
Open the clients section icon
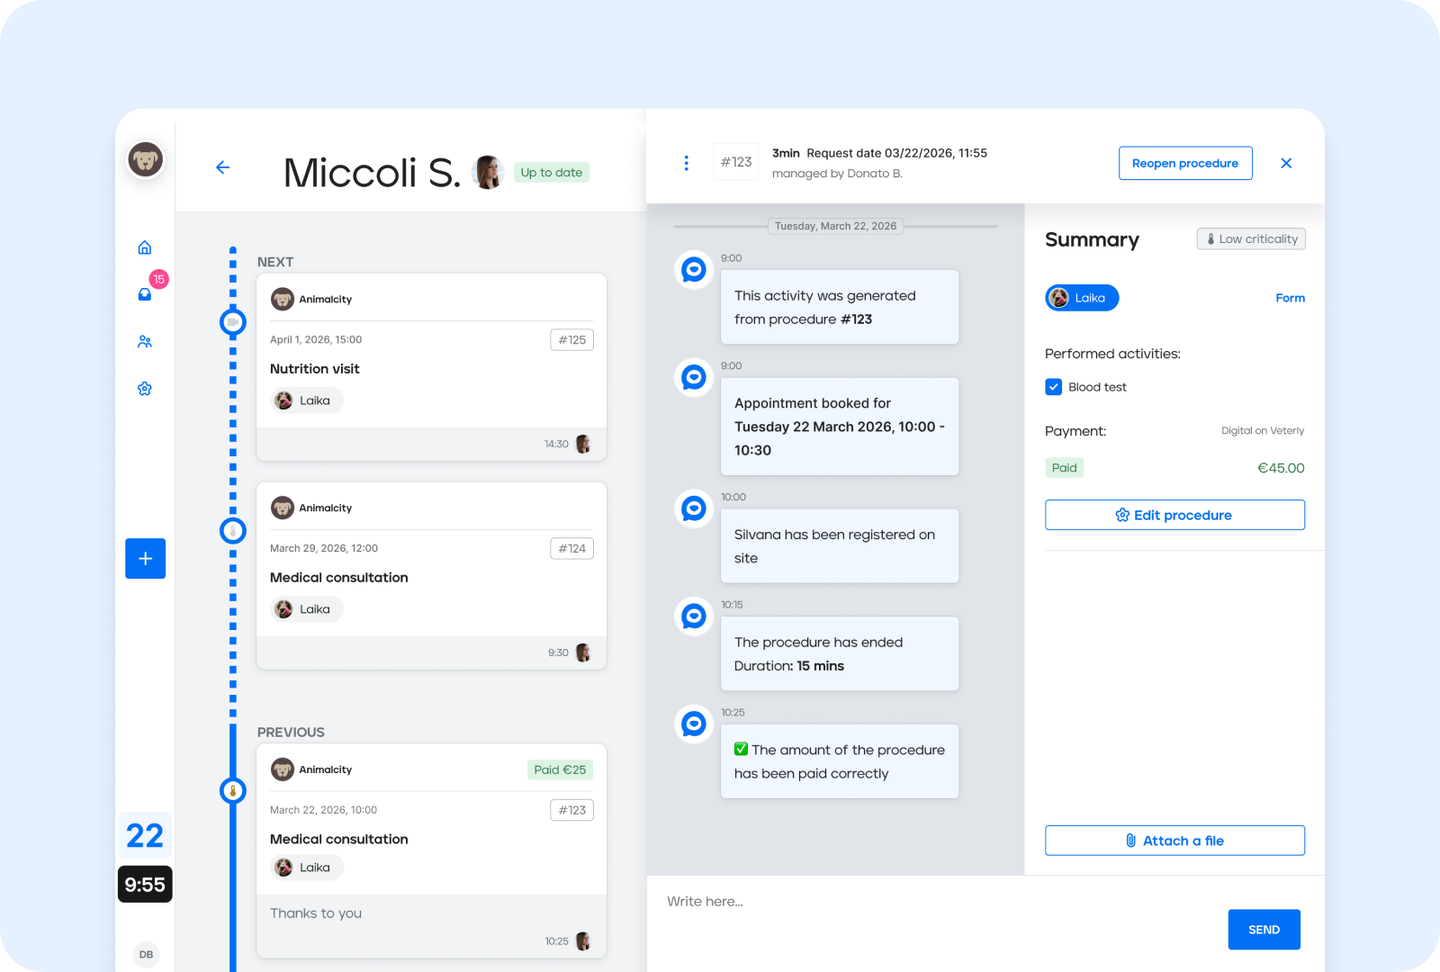145,341
